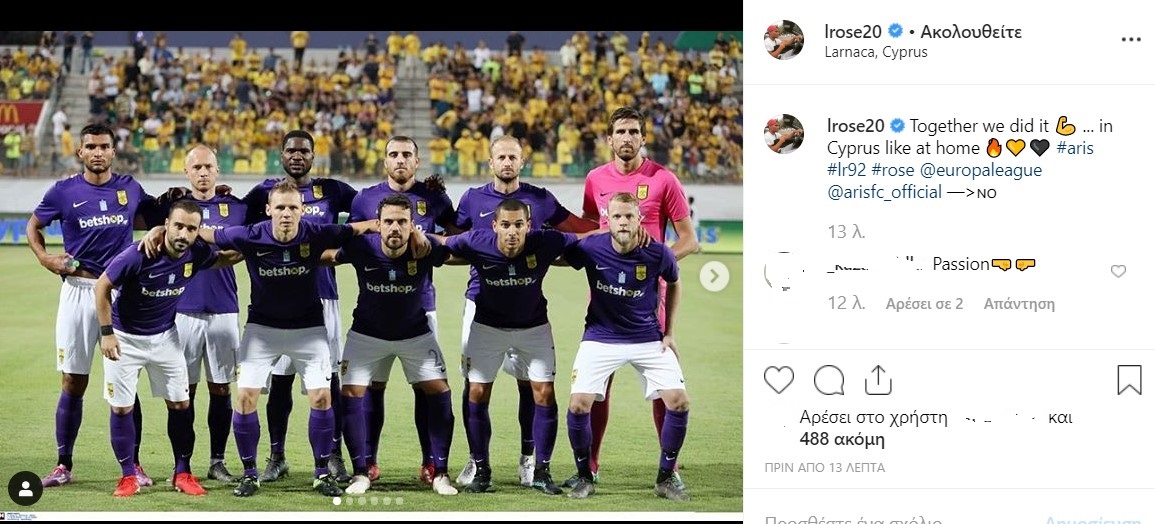Open the Larnaca, Cyprus location link
1155x524 pixels.
876,52
